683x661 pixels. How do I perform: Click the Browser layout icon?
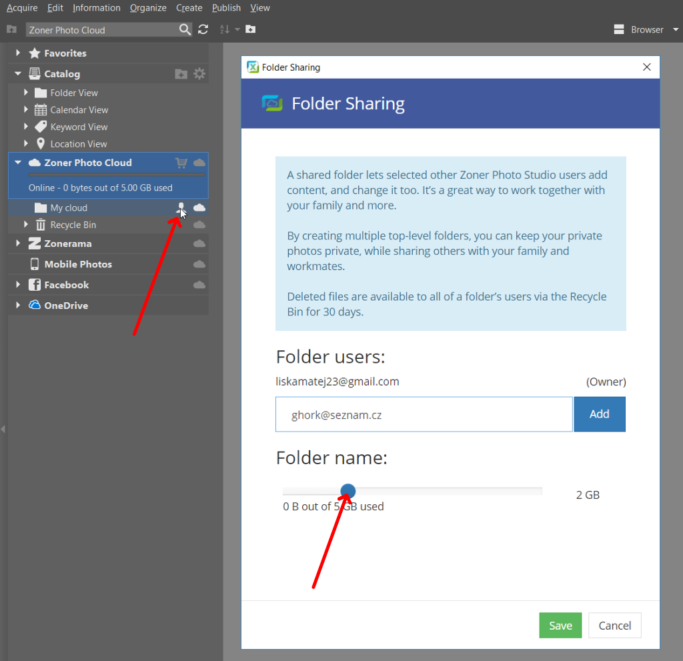pyautogui.click(x=619, y=29)
